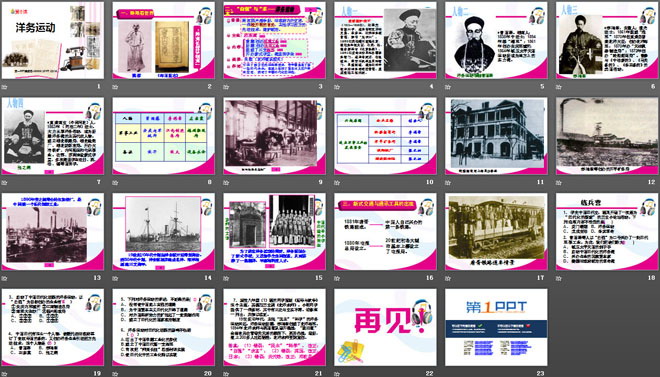Click animation star under slide 20

[115, 374]
